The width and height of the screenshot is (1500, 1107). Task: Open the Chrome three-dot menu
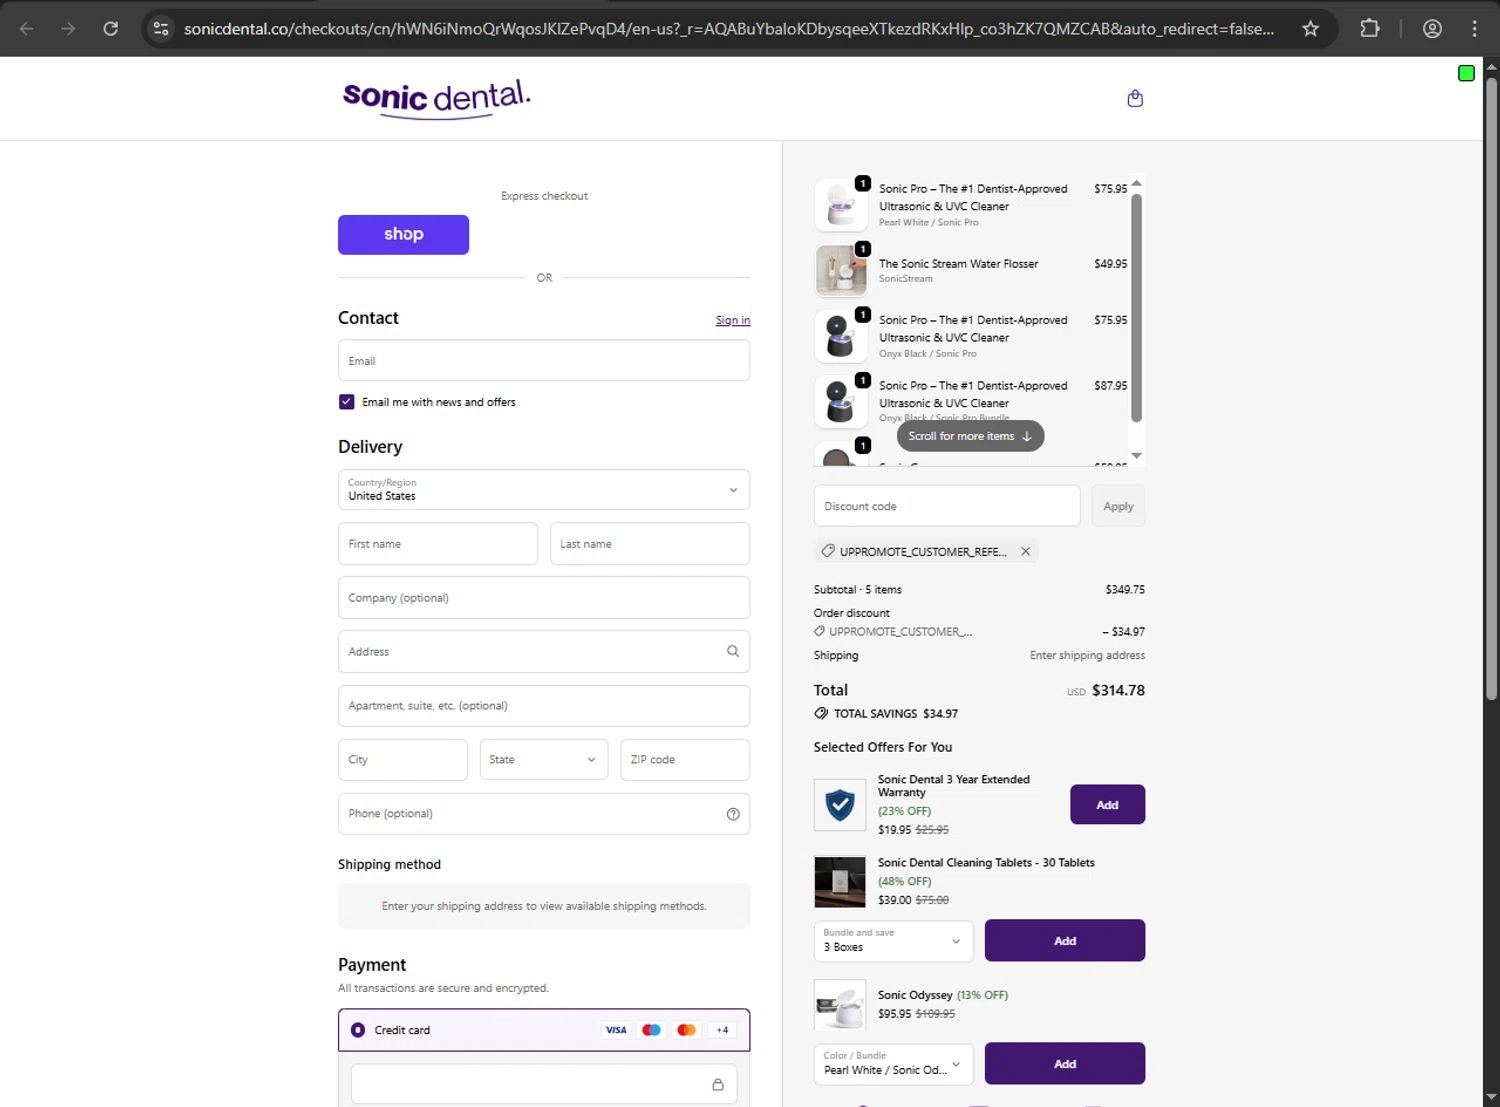click(1474, 29)
